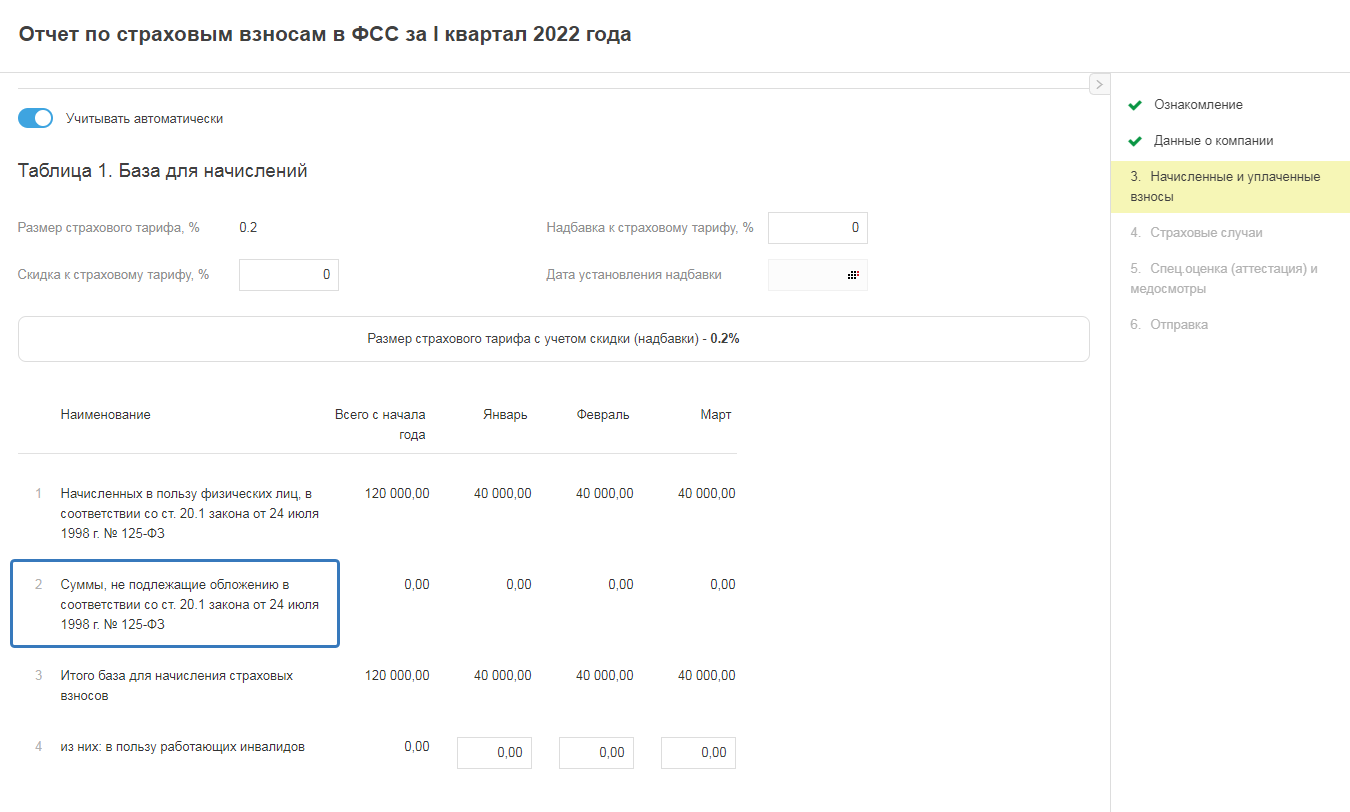The height and width of the screenshot is (812, 1350).
Task: Open step 5 Спец.оценка (аттестация) и медосмотры
Action: (1225, 279)
